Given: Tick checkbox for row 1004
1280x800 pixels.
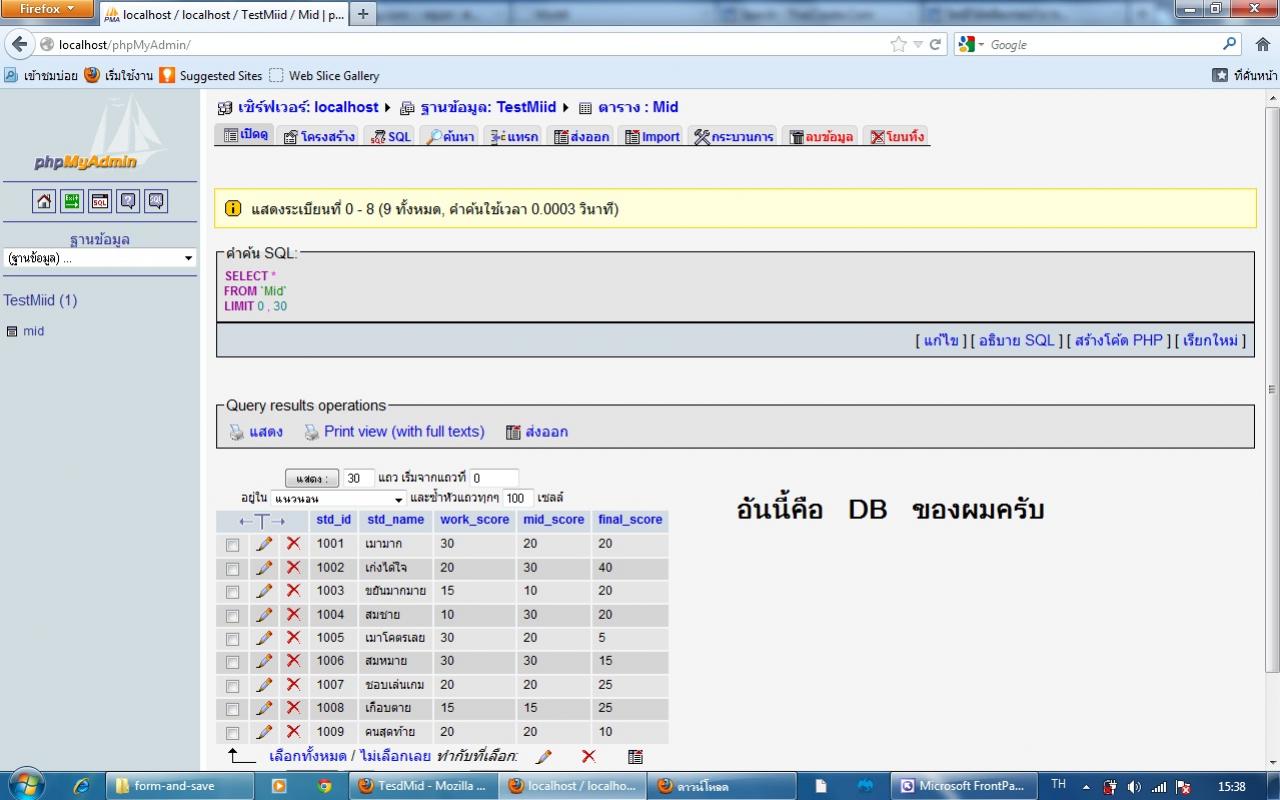Looking at the screenshot, I should tap(233, 616).
